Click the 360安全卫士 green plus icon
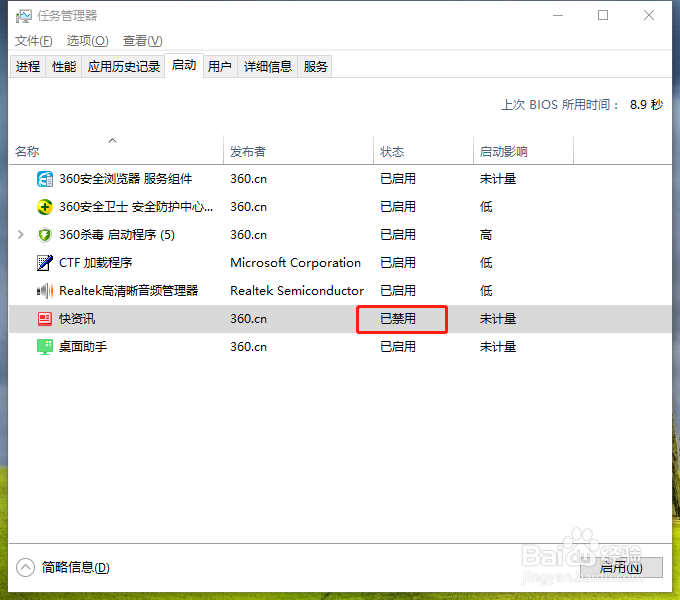Screen dimensions: 680x600 tap(45, 207)
